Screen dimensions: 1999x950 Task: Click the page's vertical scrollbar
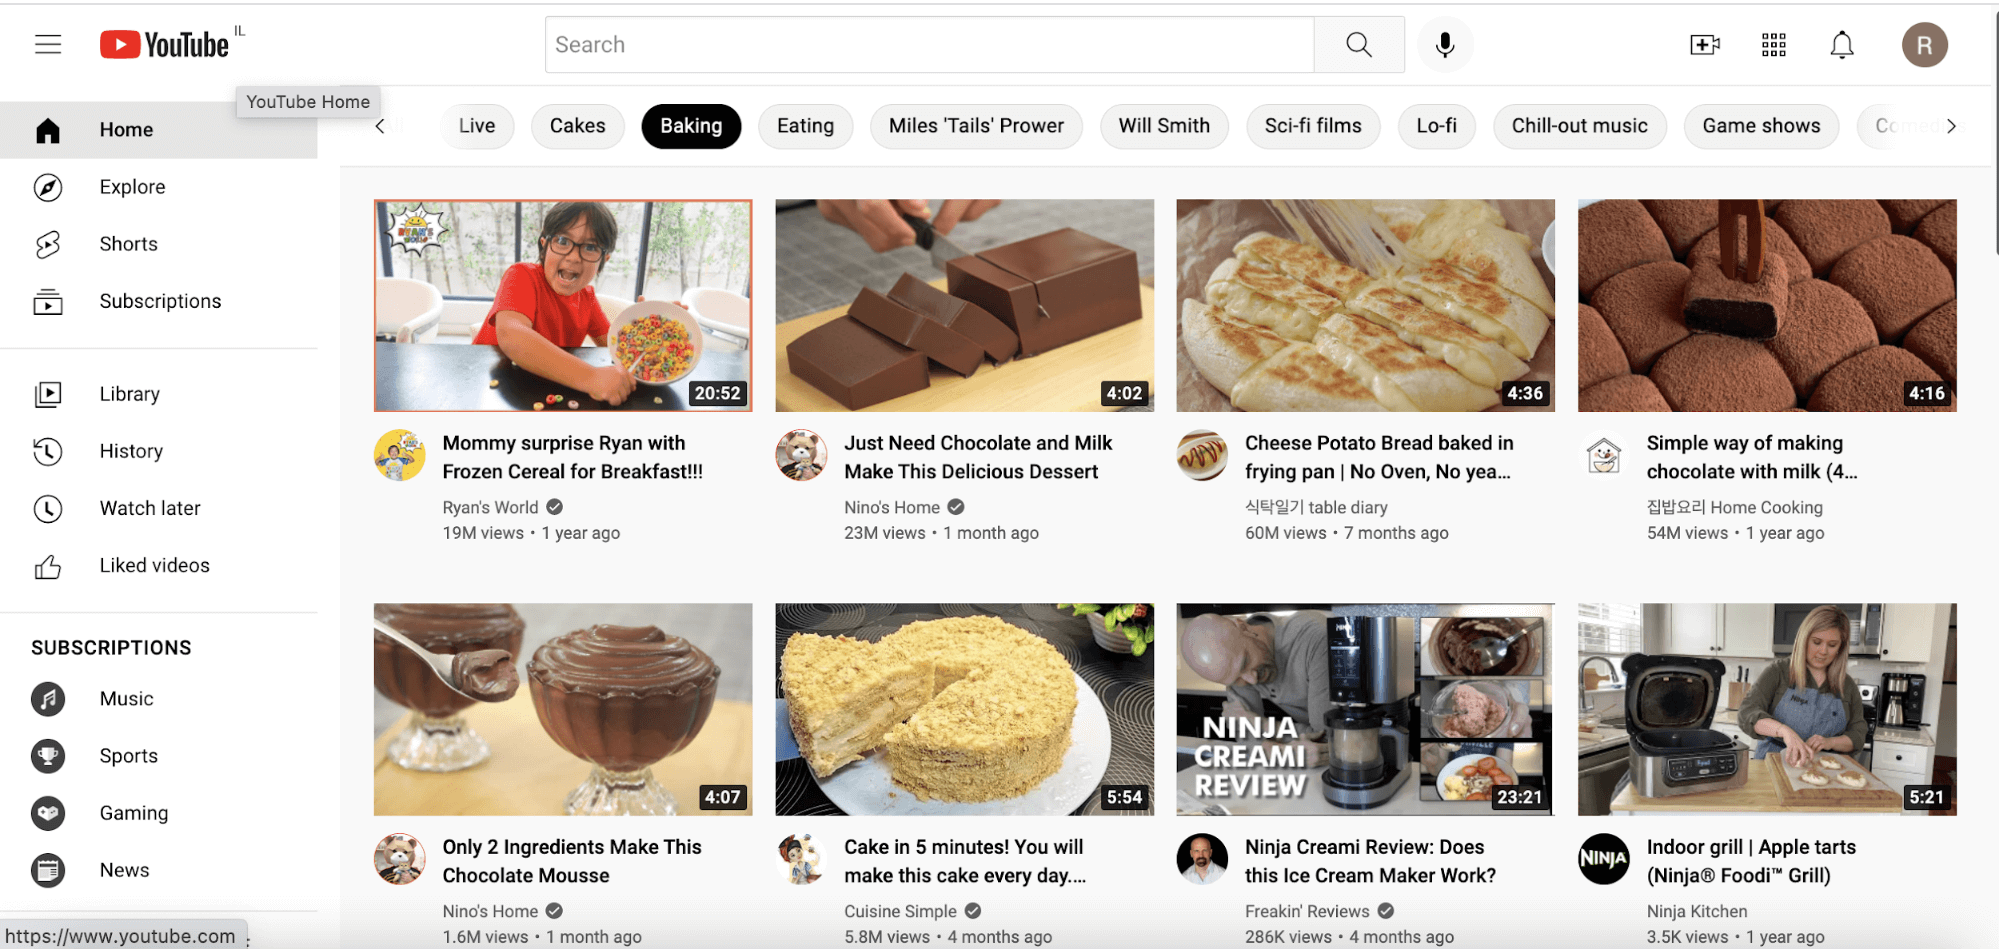(x=1994, y=130)
